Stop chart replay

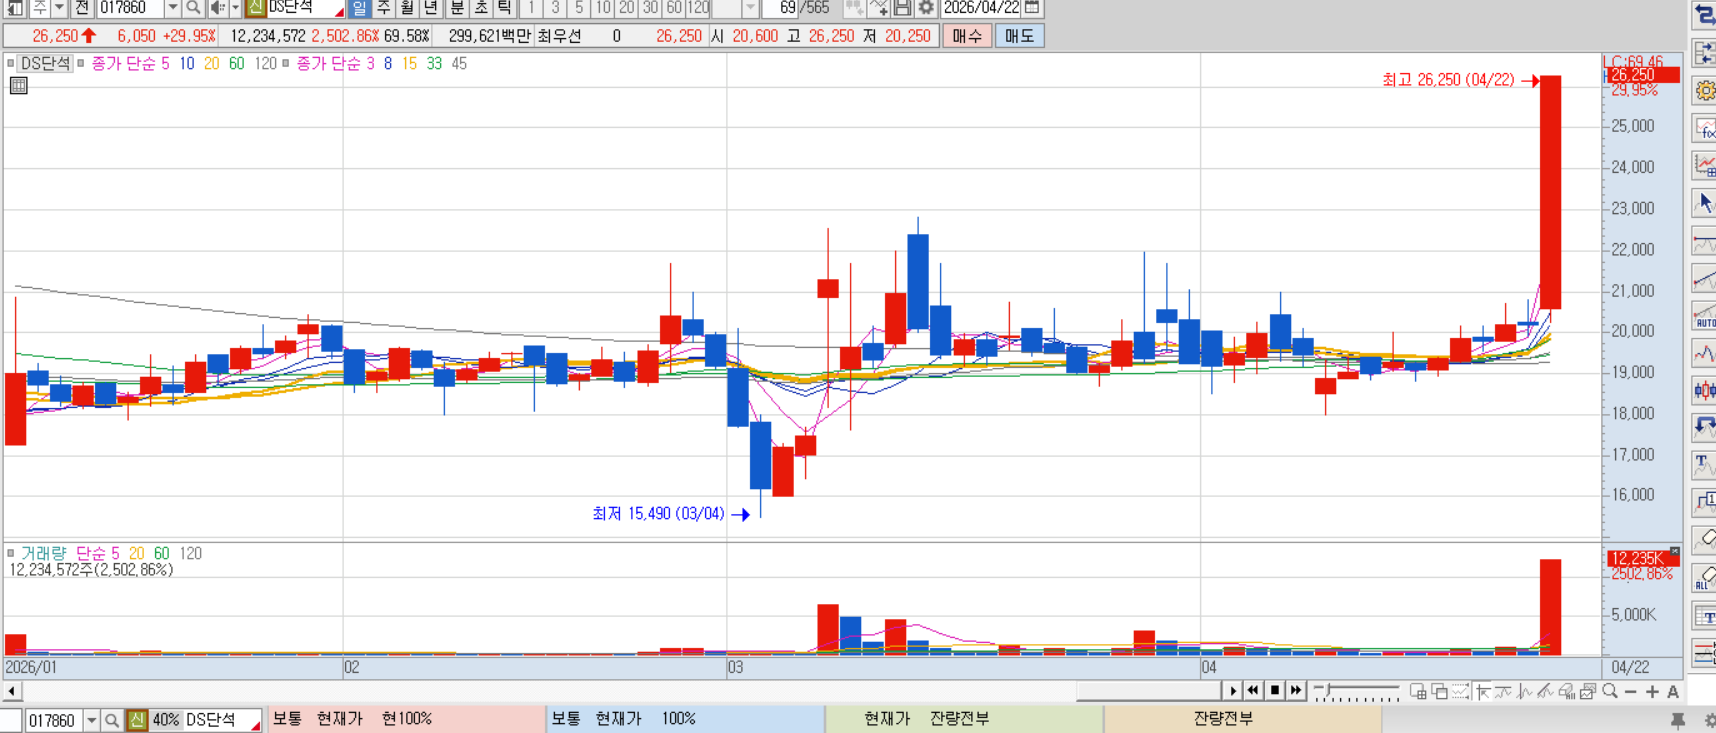[x=1275, y=690]
